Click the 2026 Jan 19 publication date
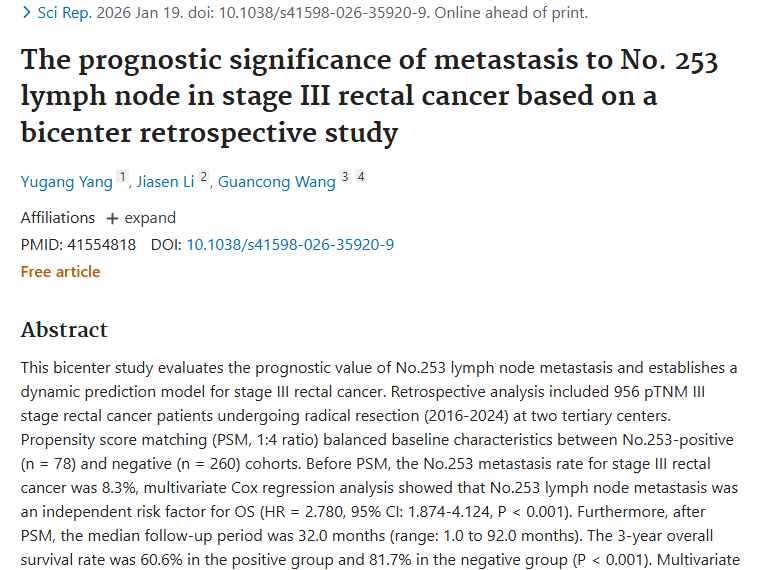Viewport: 760px width, 570px height. [x=140, y=13]
